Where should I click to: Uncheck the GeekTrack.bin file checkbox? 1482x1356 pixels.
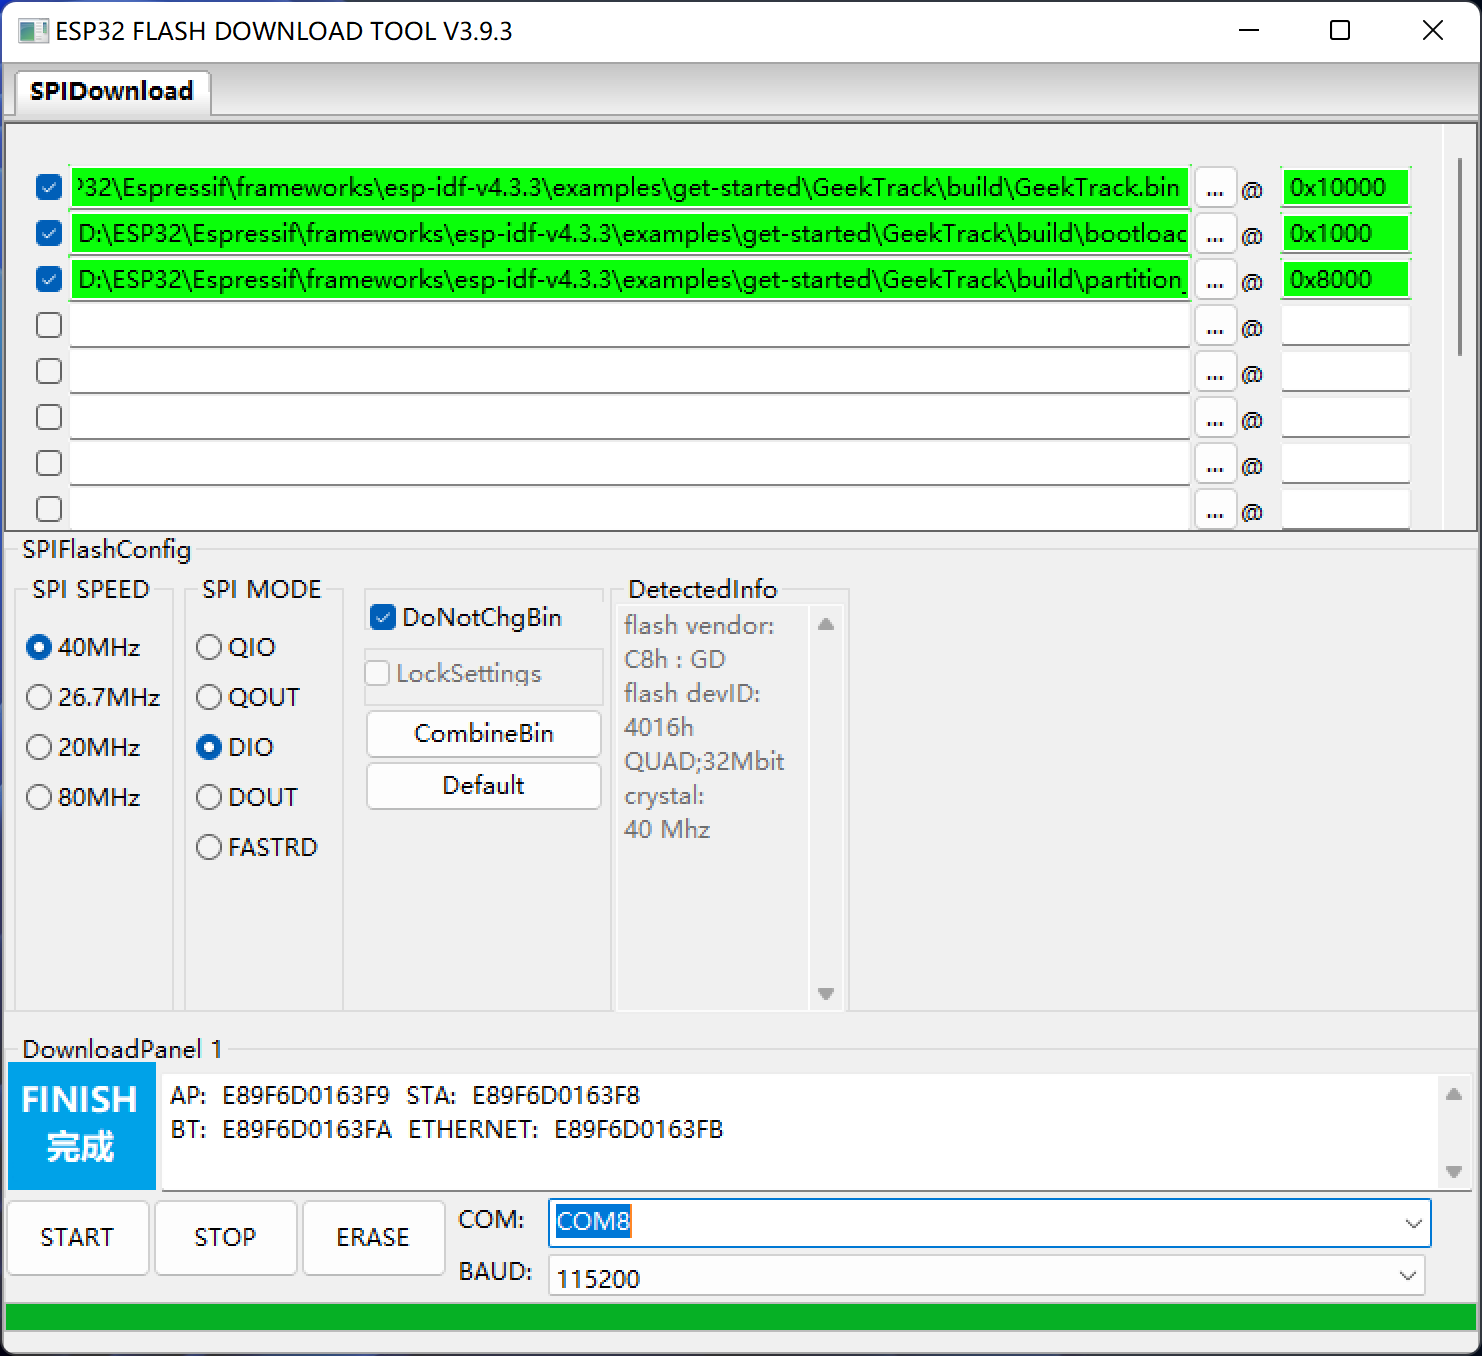pyautogui.click(x=49, y=187)
